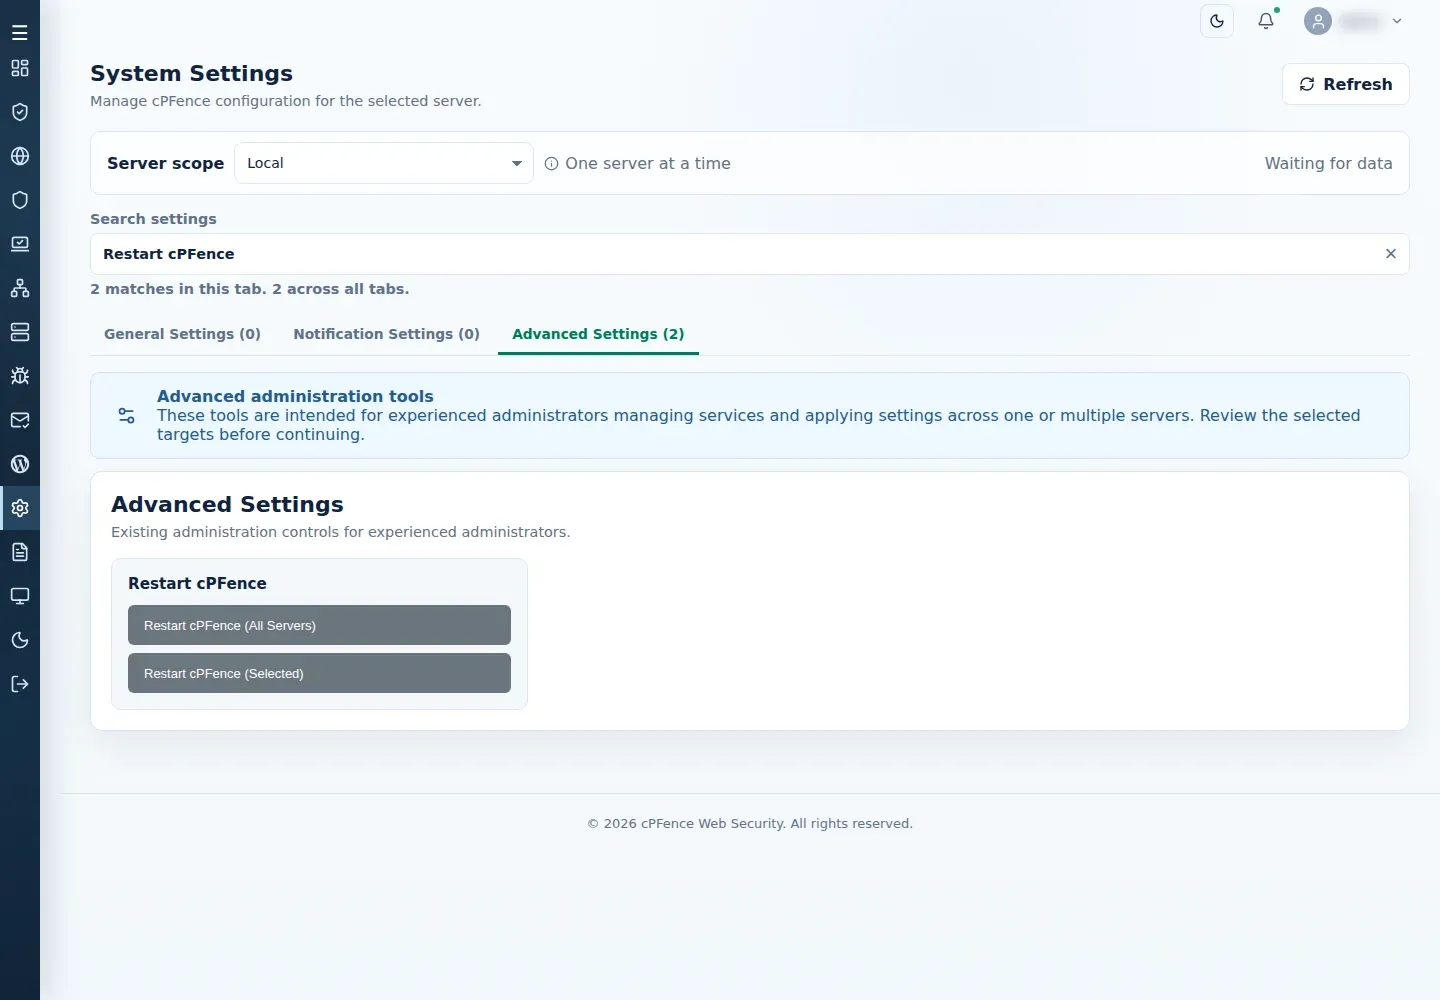This screenshot has height=1000, width=1440.
Task: Open the WordPress sidebar icon
Action: point(20,464)
